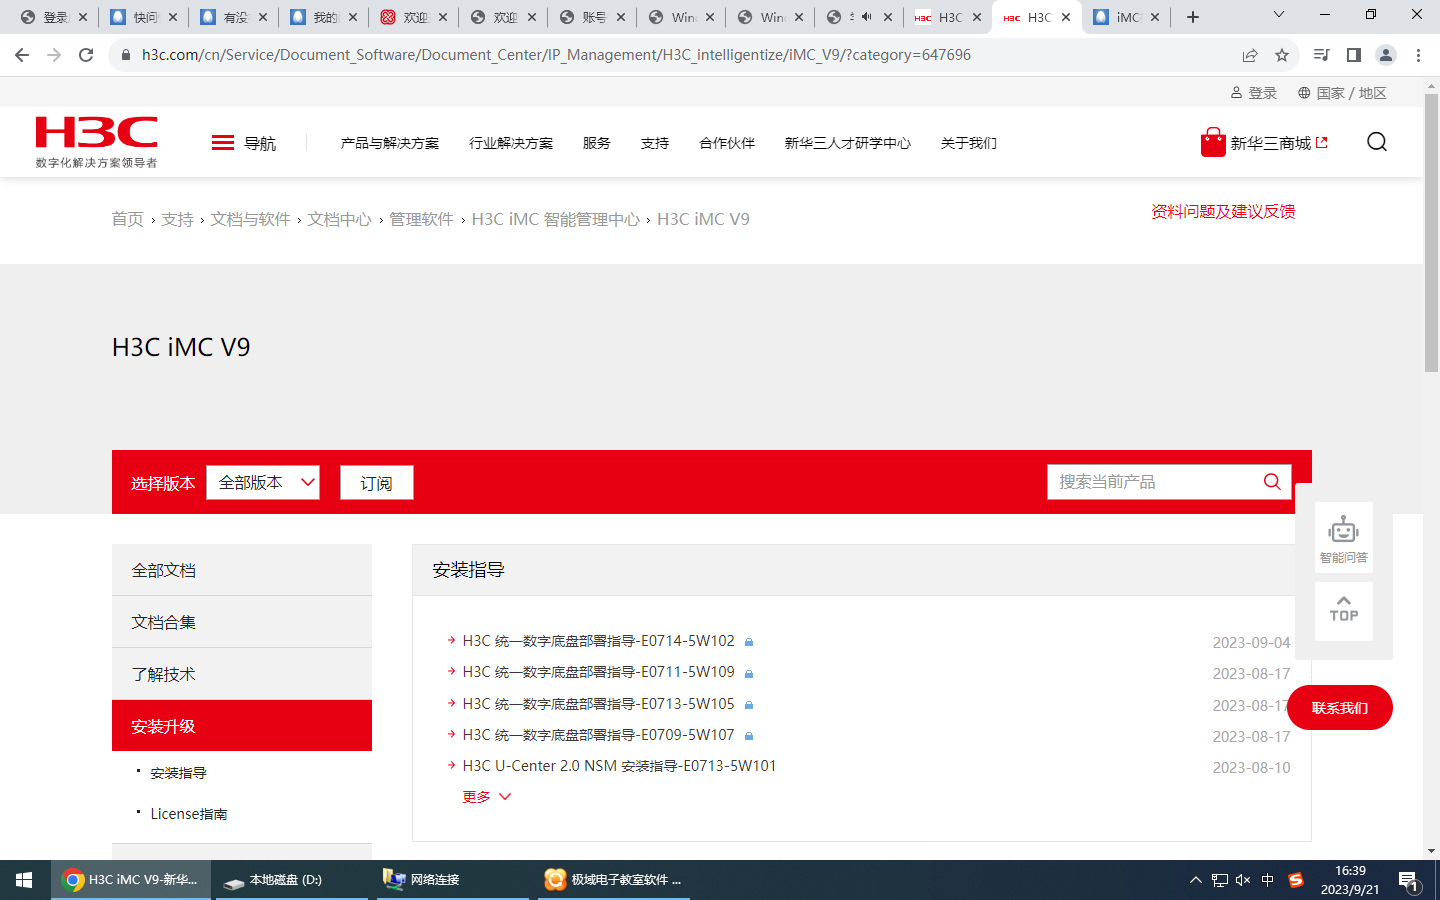Image resolution: width=1440 pixels, height=900 pixels.
Task: Bookmark this page with the star icon
Action: coord(1282,55)
